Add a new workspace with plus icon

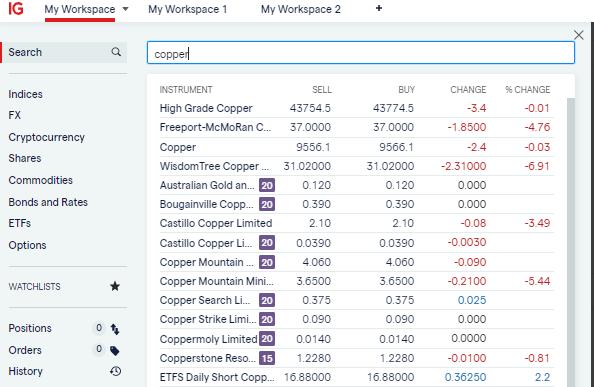pos(378,8)
